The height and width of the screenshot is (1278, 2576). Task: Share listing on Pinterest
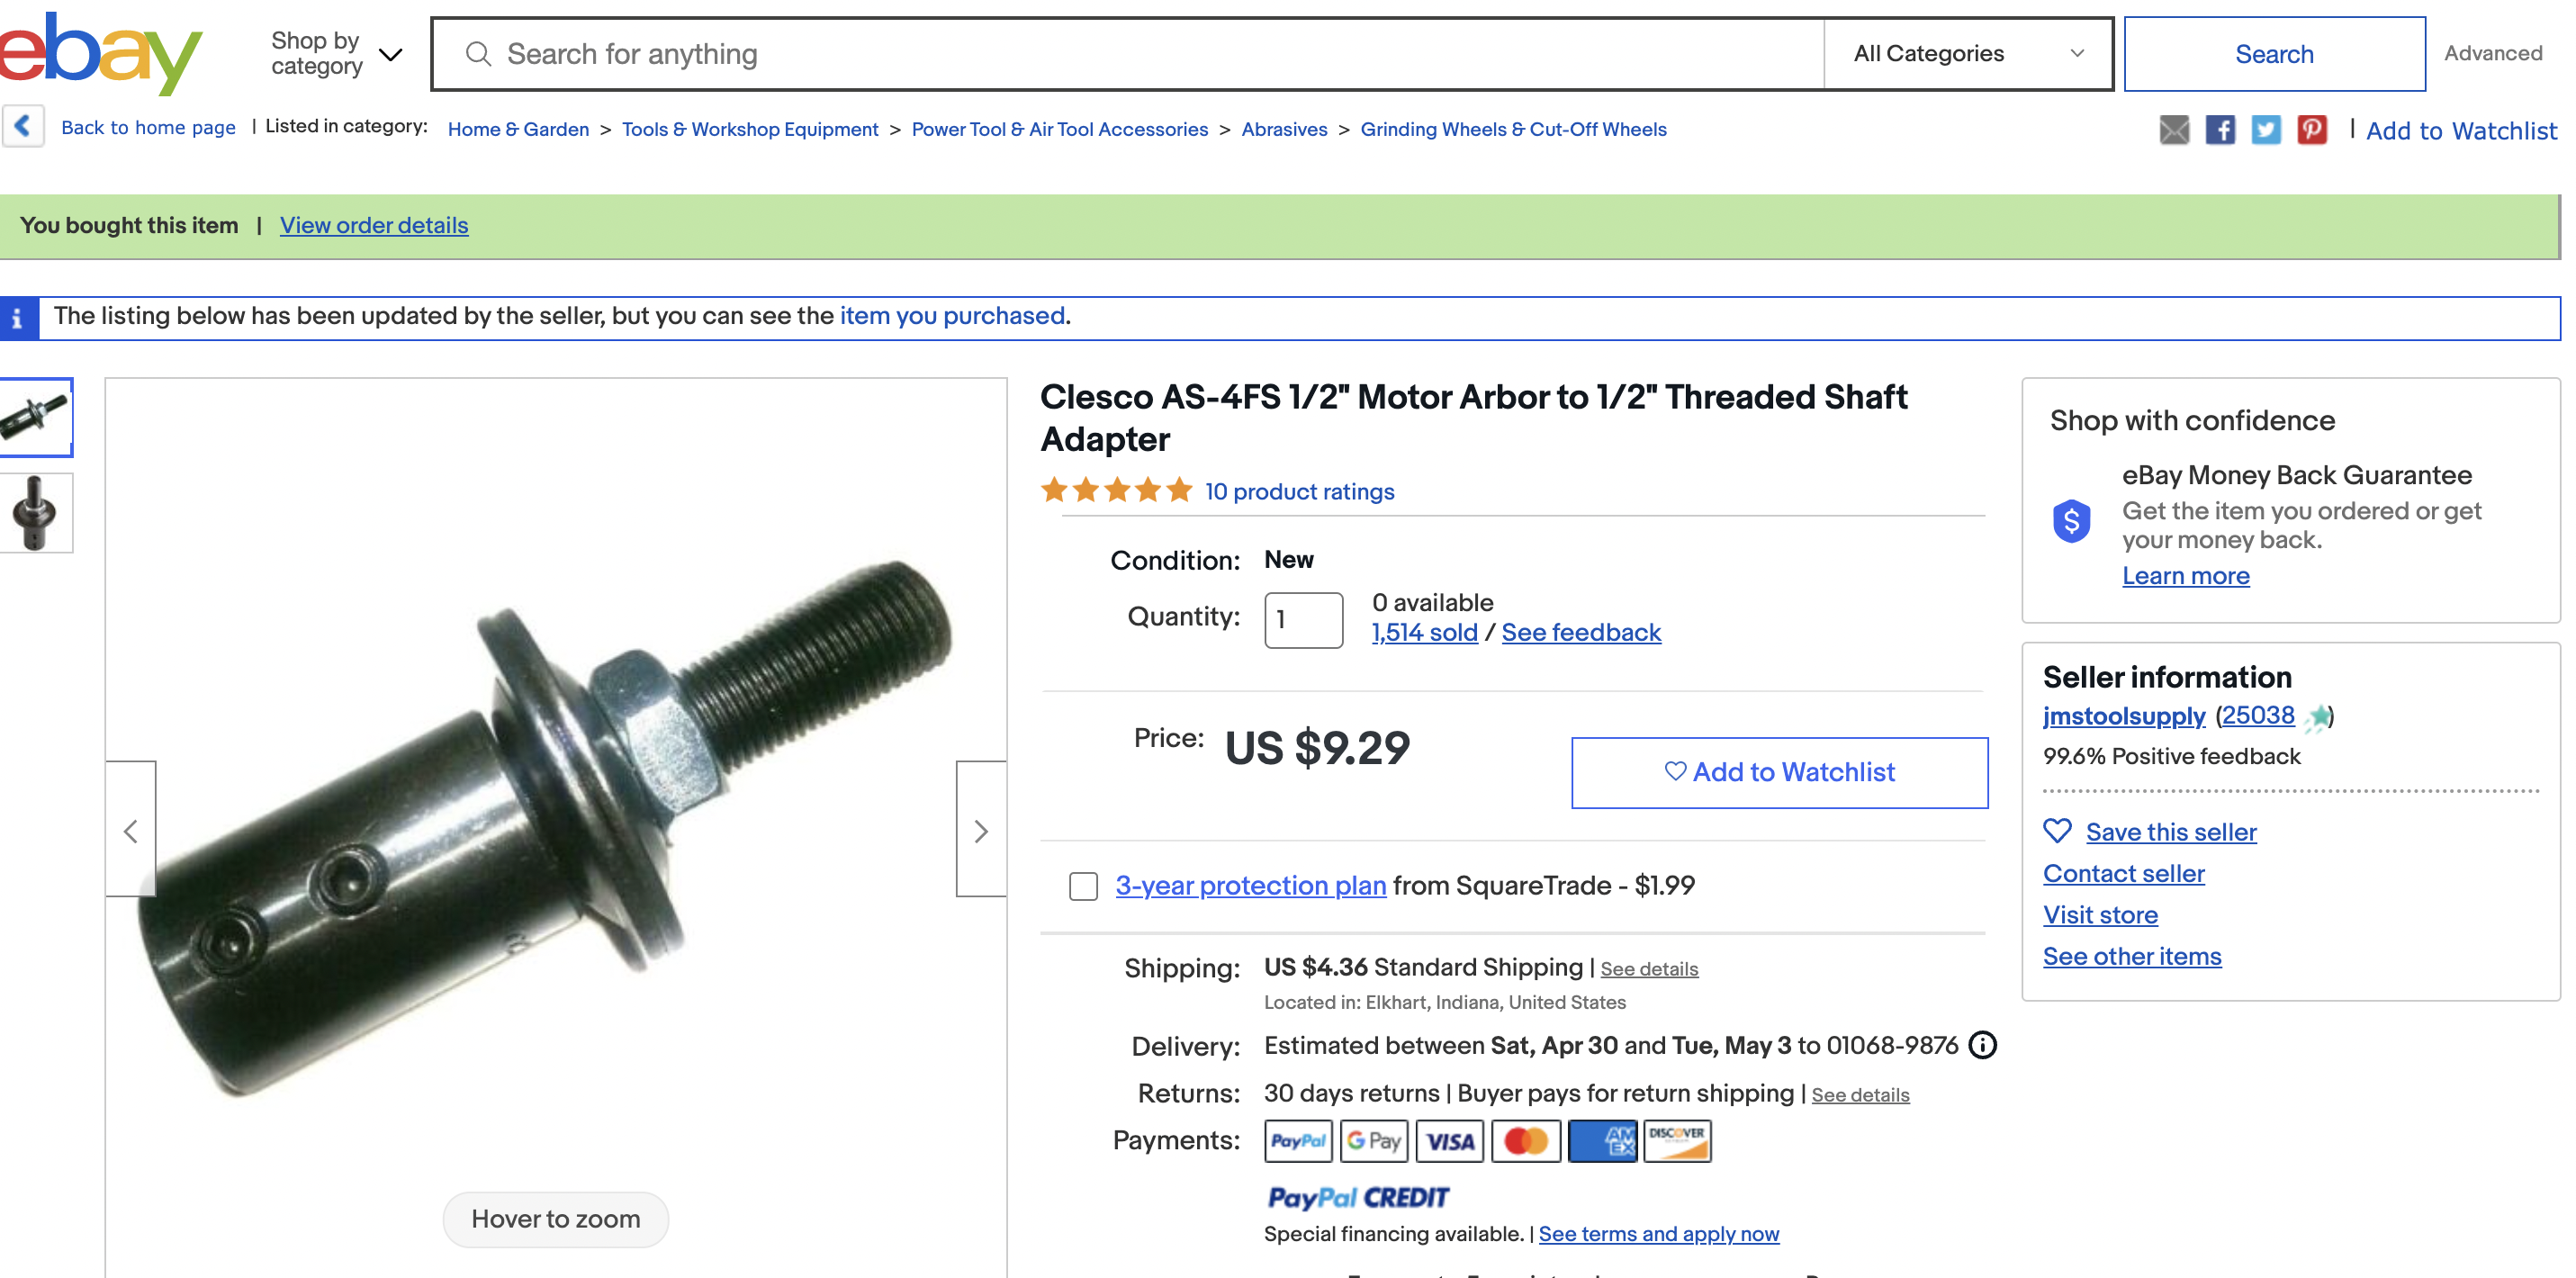tap(2311, 130)
